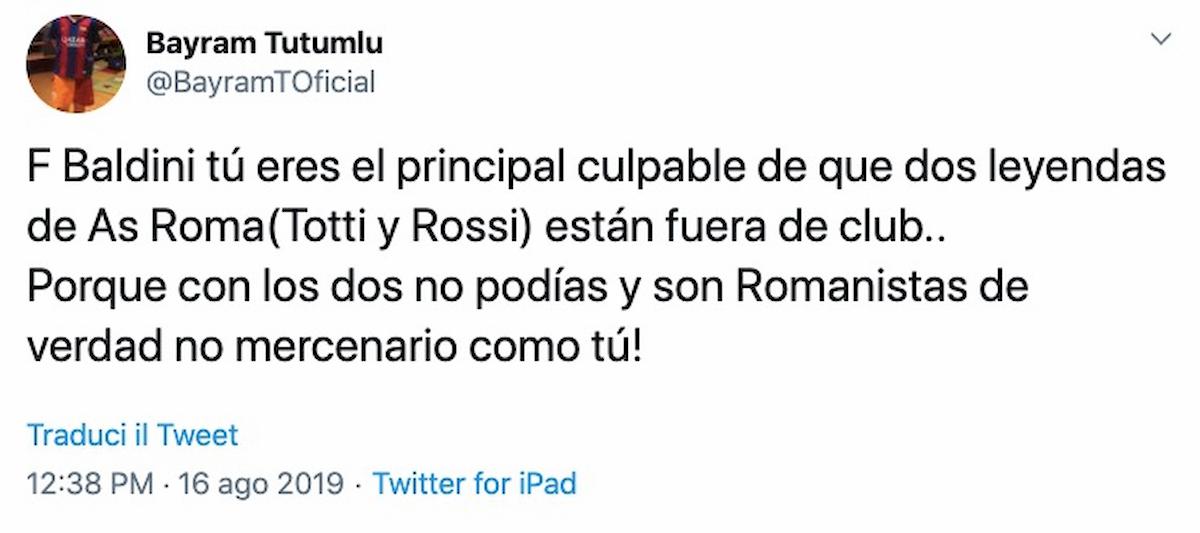Click the @BayramTOficial handle
This screenshot has width=1200, height=533.
261,82
